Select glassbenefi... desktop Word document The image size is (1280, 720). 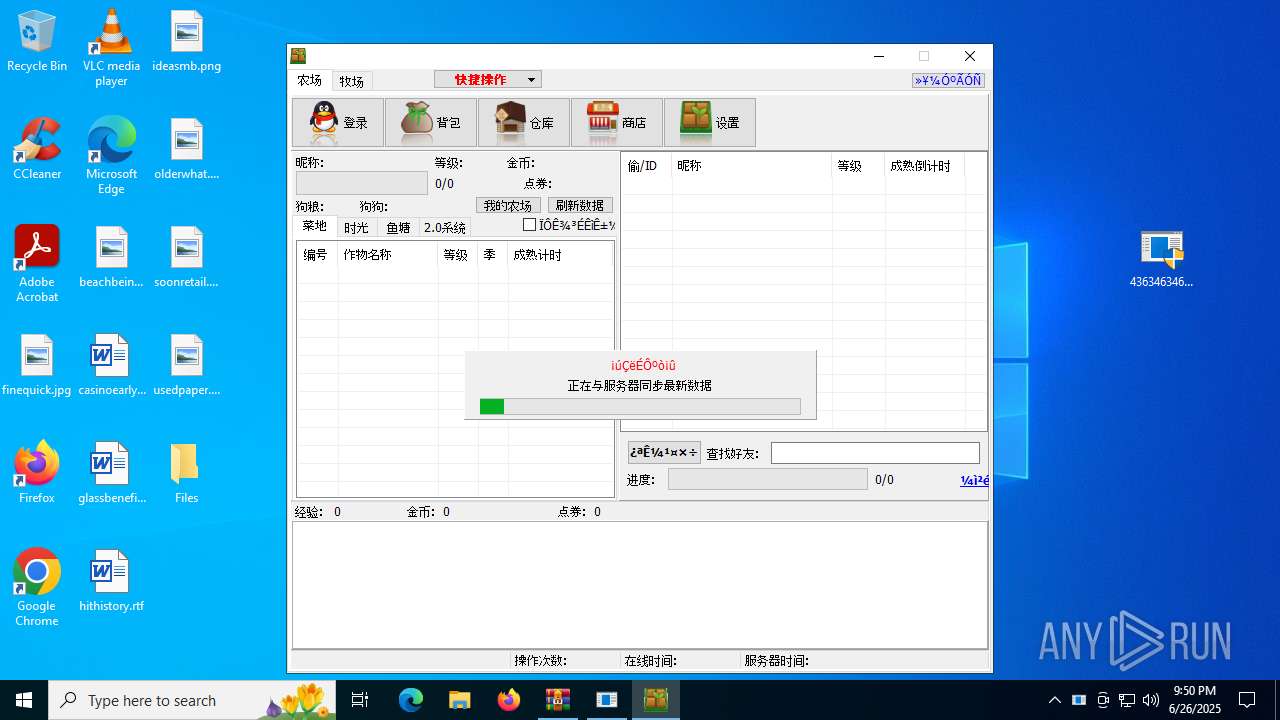pos(111,474)
